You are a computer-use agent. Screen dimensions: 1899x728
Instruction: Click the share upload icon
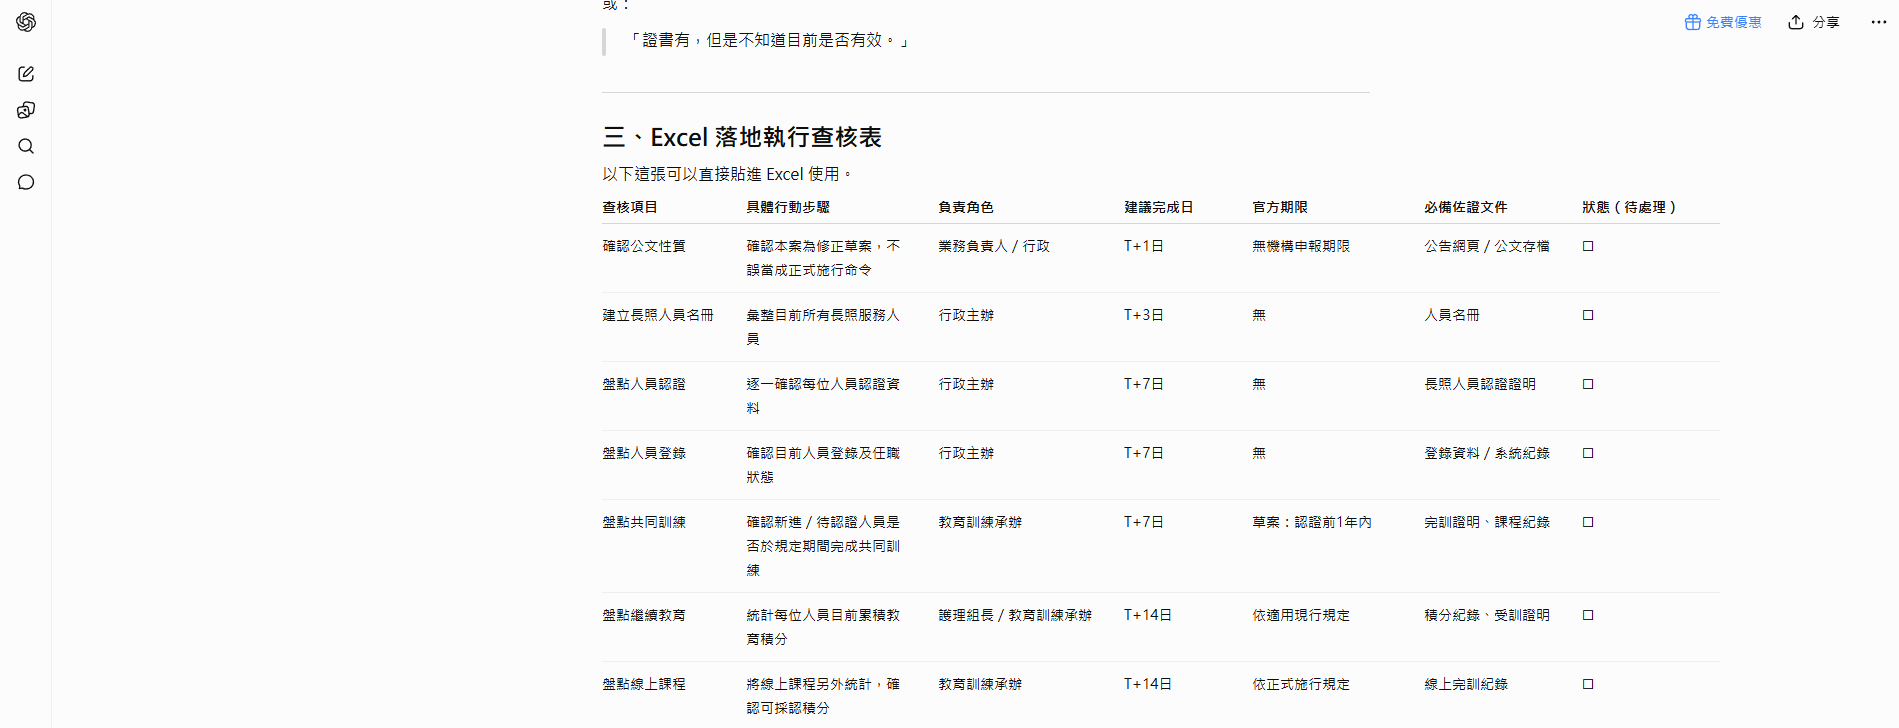tap(1796, 22)
